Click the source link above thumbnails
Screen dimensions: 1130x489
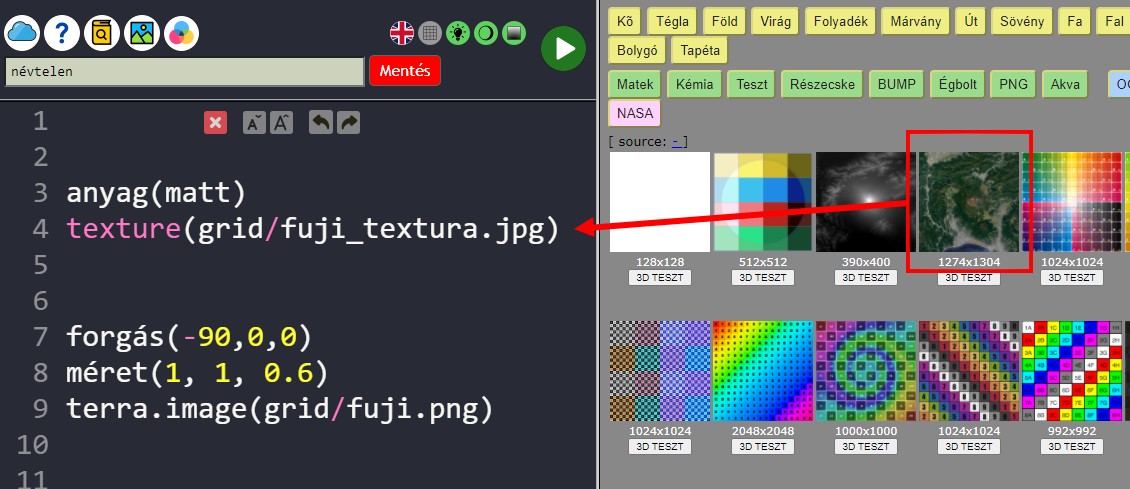(676, 142)
